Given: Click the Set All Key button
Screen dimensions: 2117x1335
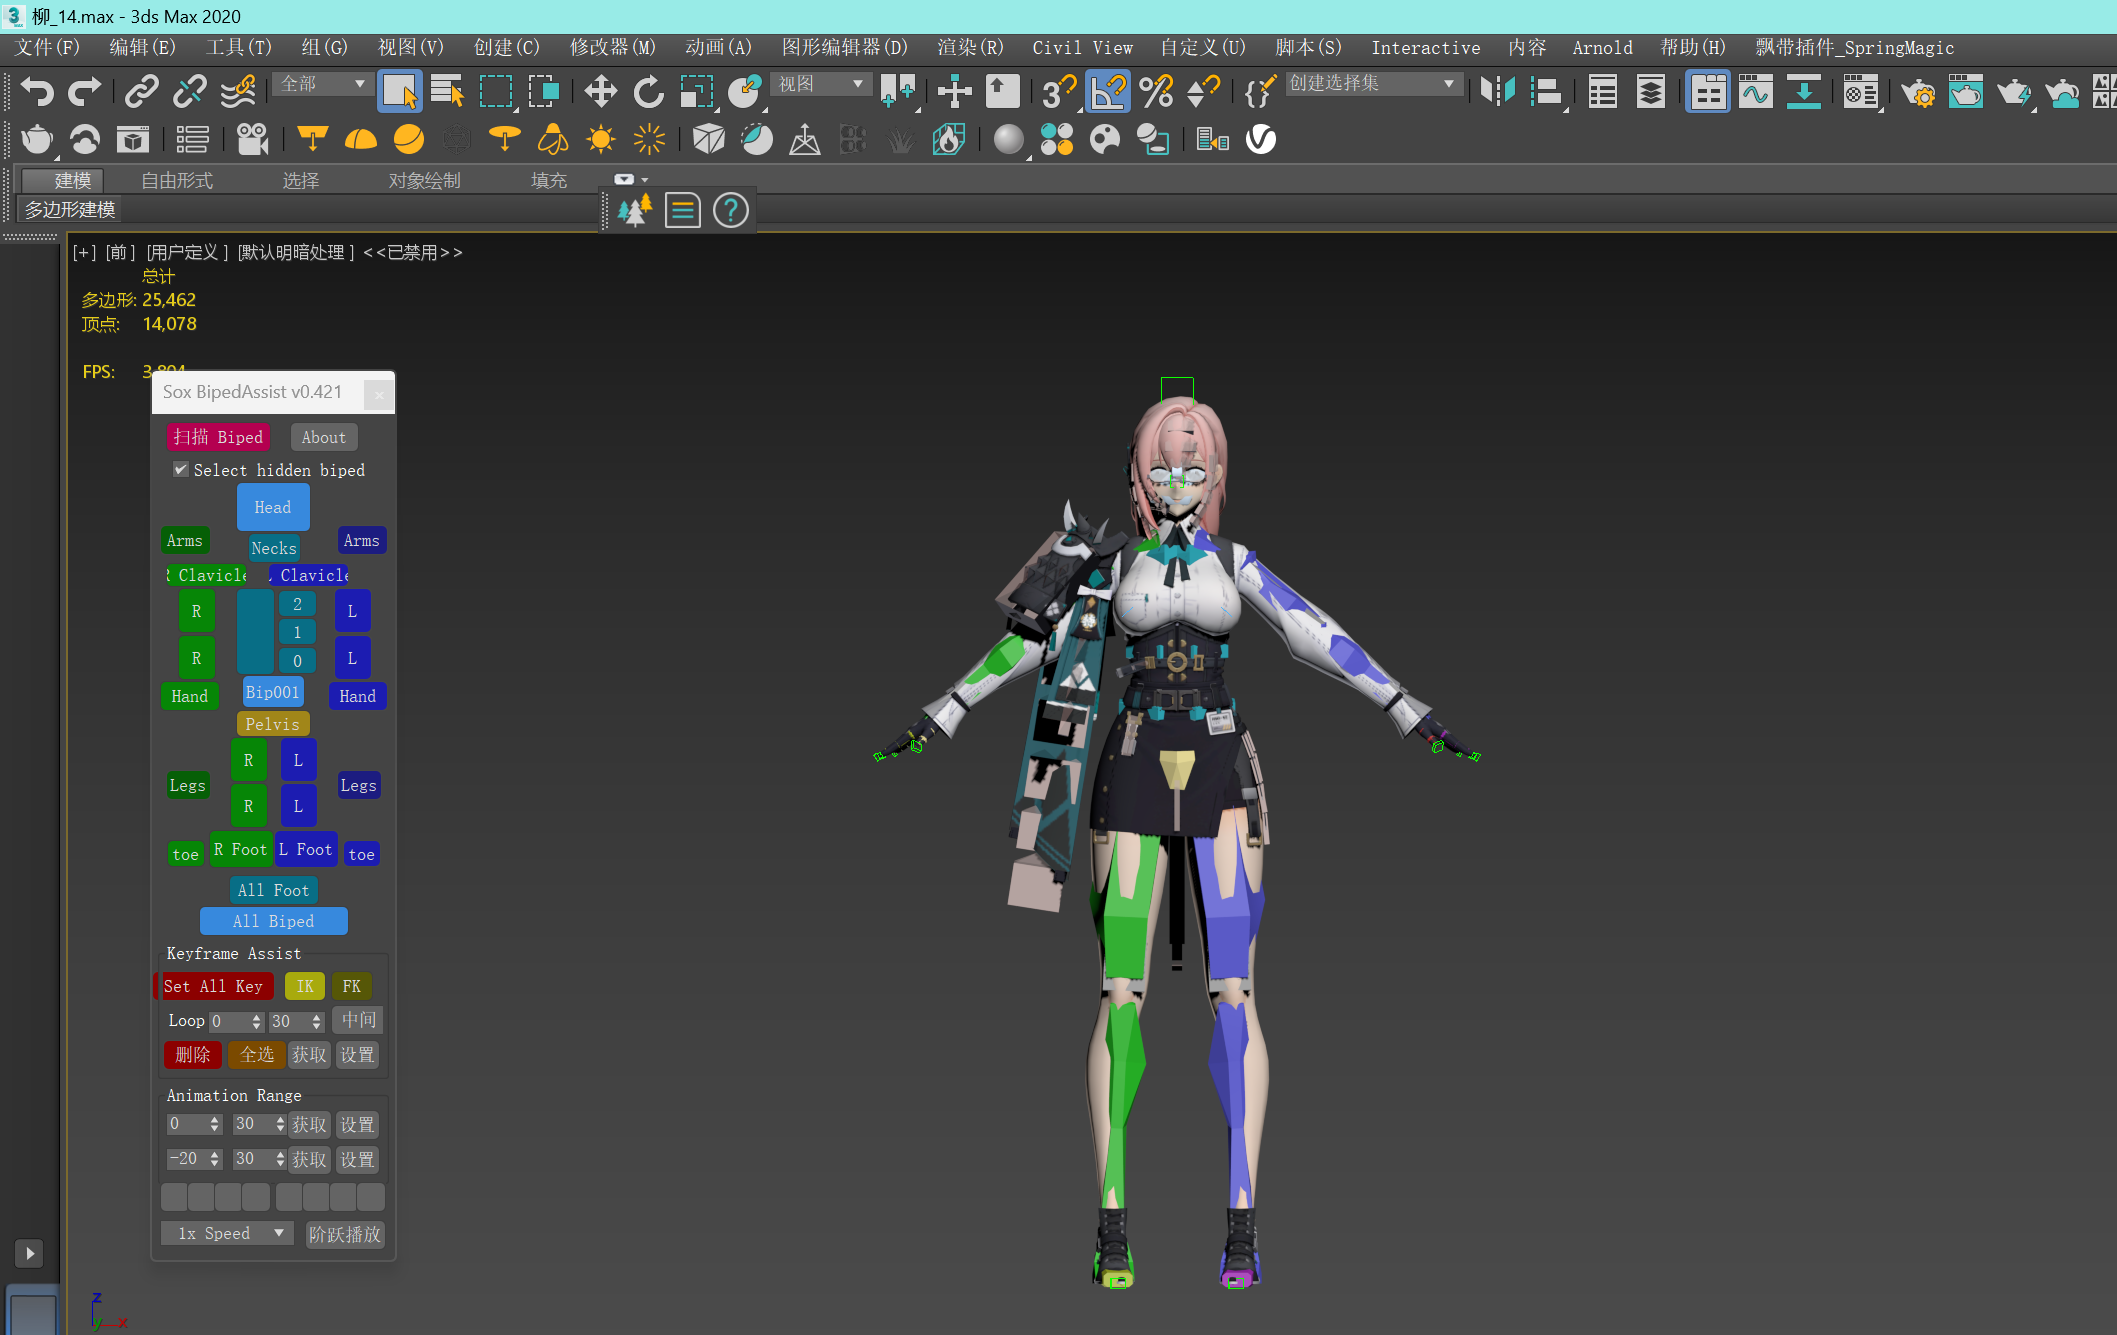Looking at the screenshot, I should [213, 986].
